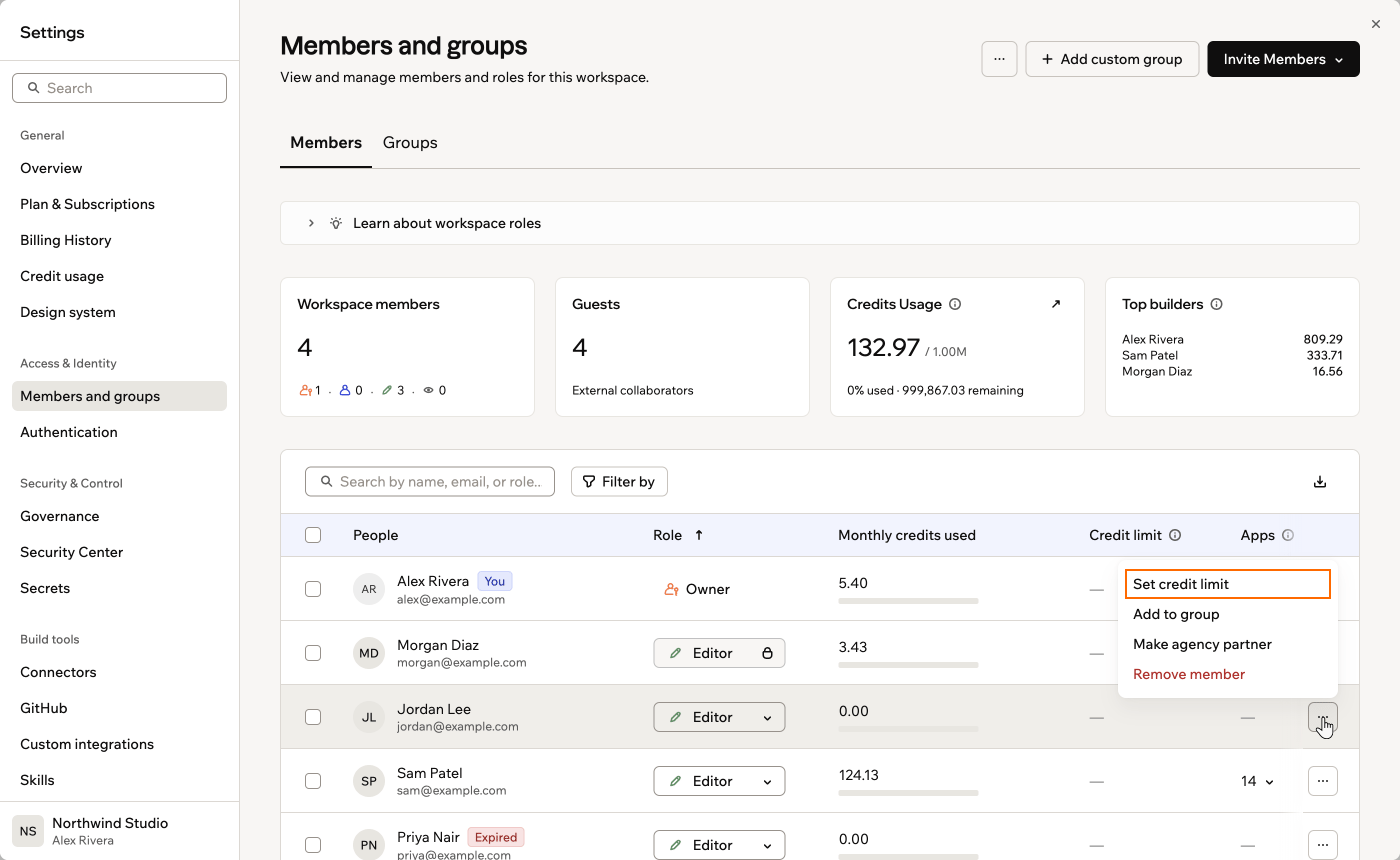Click the Settings search field
Screen dimensions: 1400x860
pos(119,88)
